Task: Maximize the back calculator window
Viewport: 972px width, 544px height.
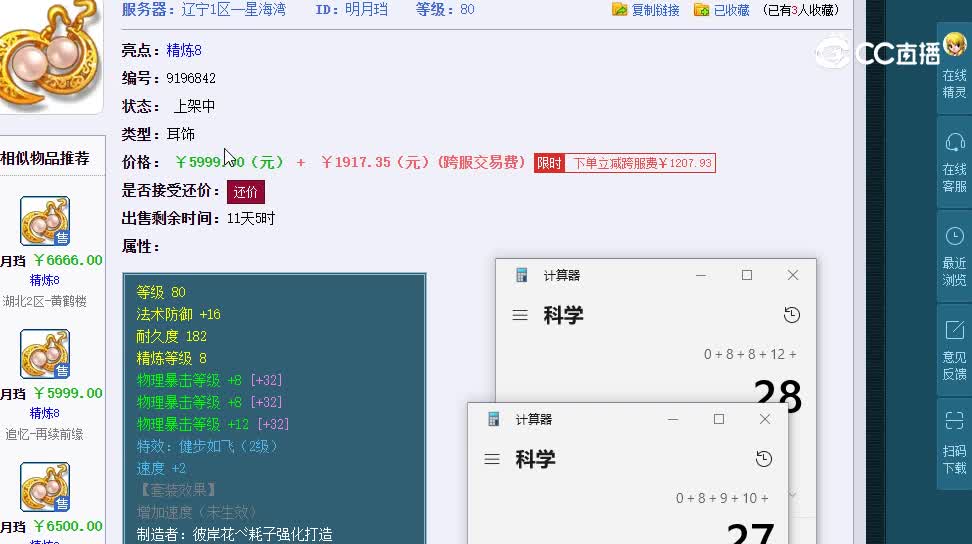Action: (747, 275)
